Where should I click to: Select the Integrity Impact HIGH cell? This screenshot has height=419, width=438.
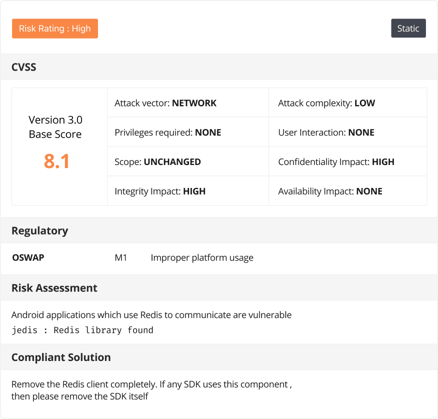[x=188, y=191]
